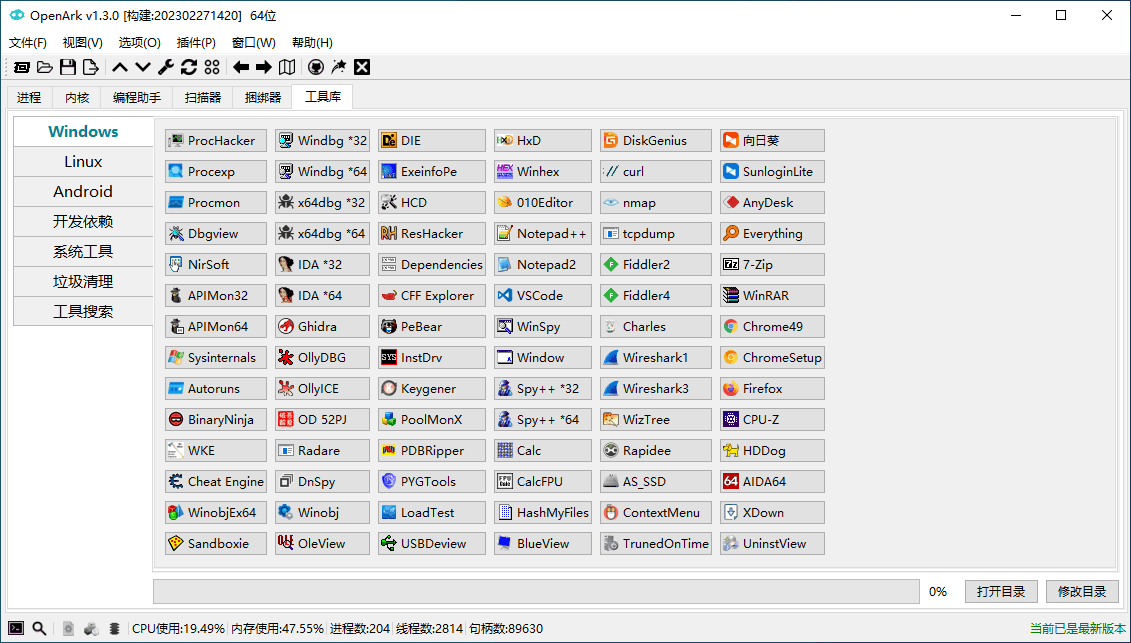1131x643 pixels.
Task: Open the 选项(O) menu
Action: [139, 43]
